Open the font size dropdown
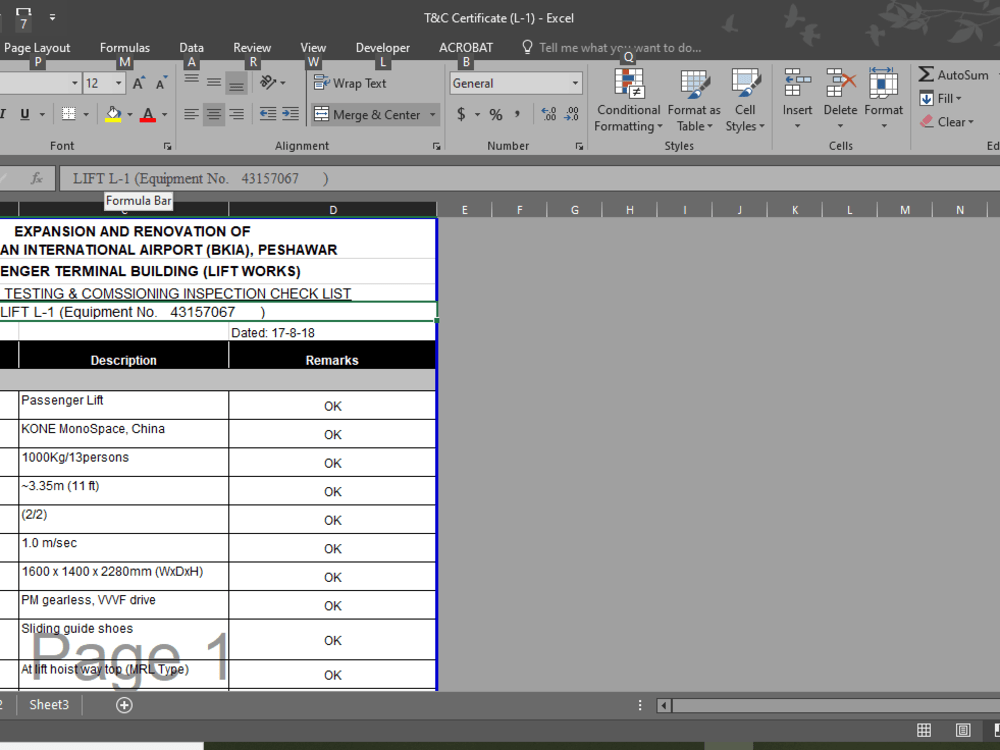 [x=119, y=84]
